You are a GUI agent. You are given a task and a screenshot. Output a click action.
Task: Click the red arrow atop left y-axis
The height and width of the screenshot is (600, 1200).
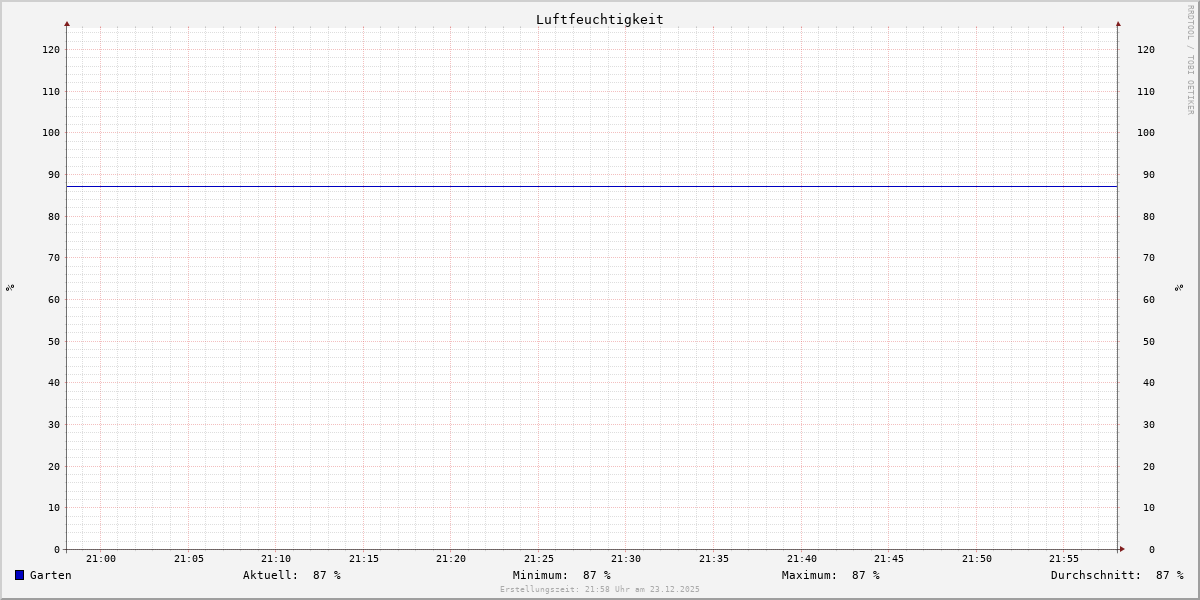(67, 23)
